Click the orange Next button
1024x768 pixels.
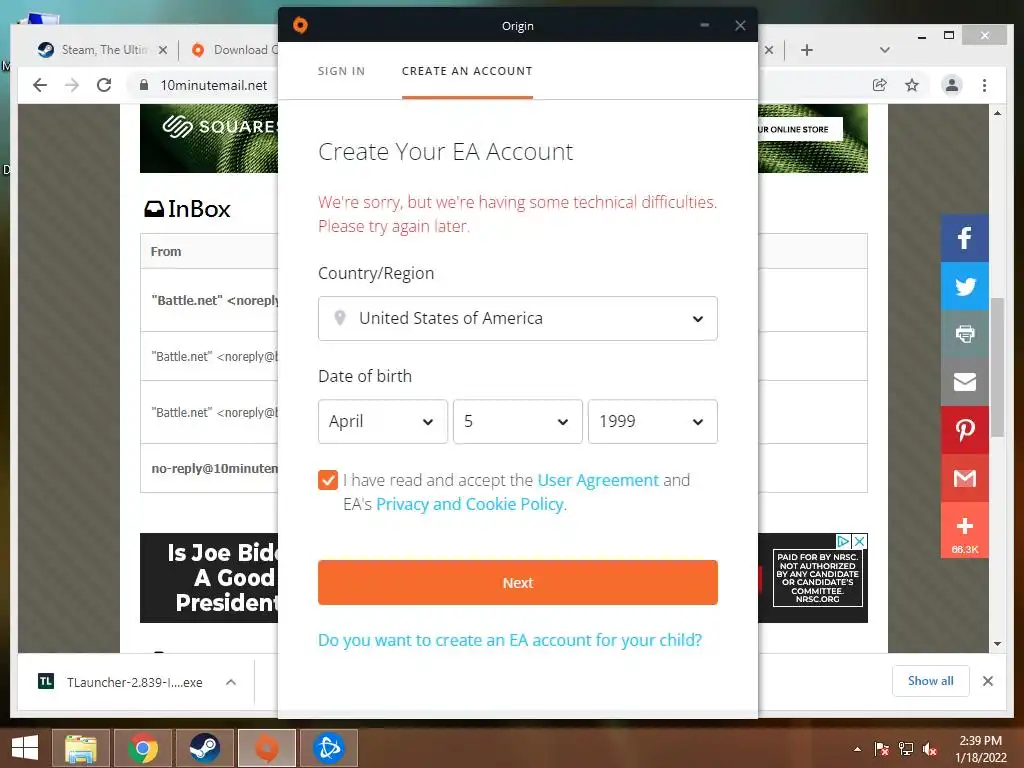pyautogui.click(x=518, y=583)
